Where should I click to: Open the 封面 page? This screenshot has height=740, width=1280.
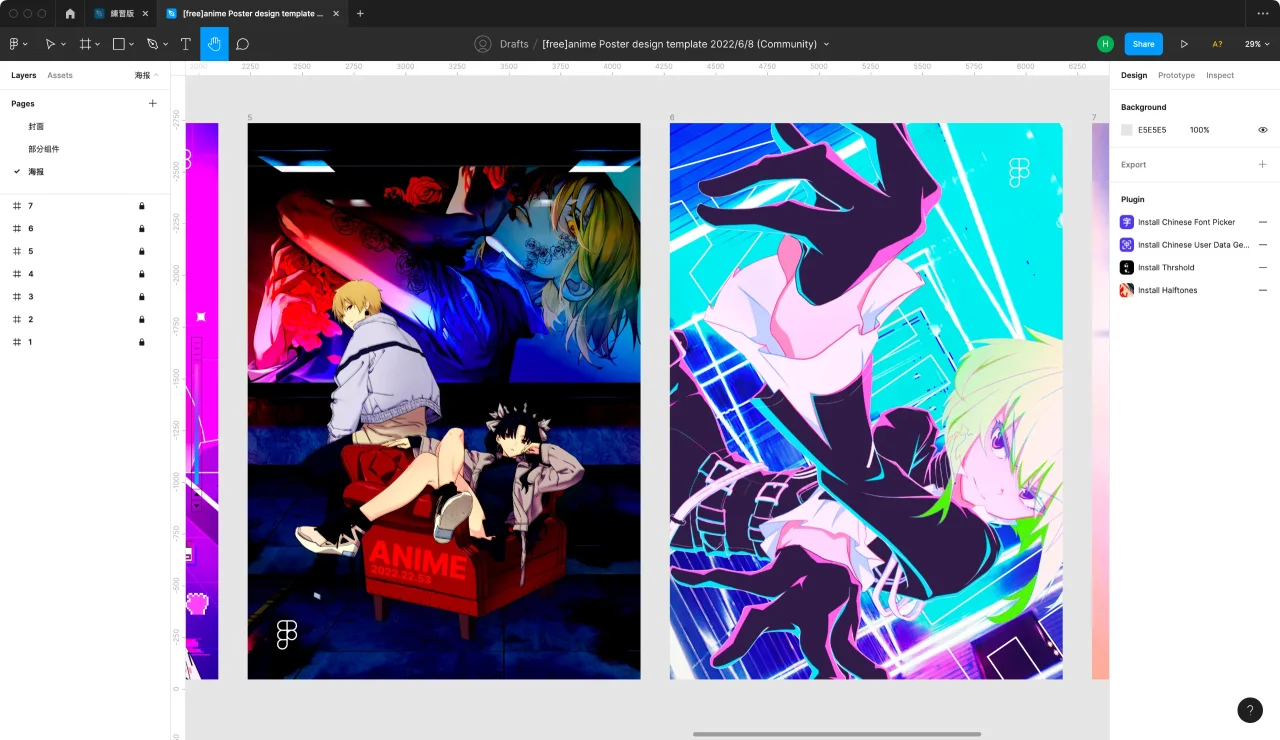point(36,126)
